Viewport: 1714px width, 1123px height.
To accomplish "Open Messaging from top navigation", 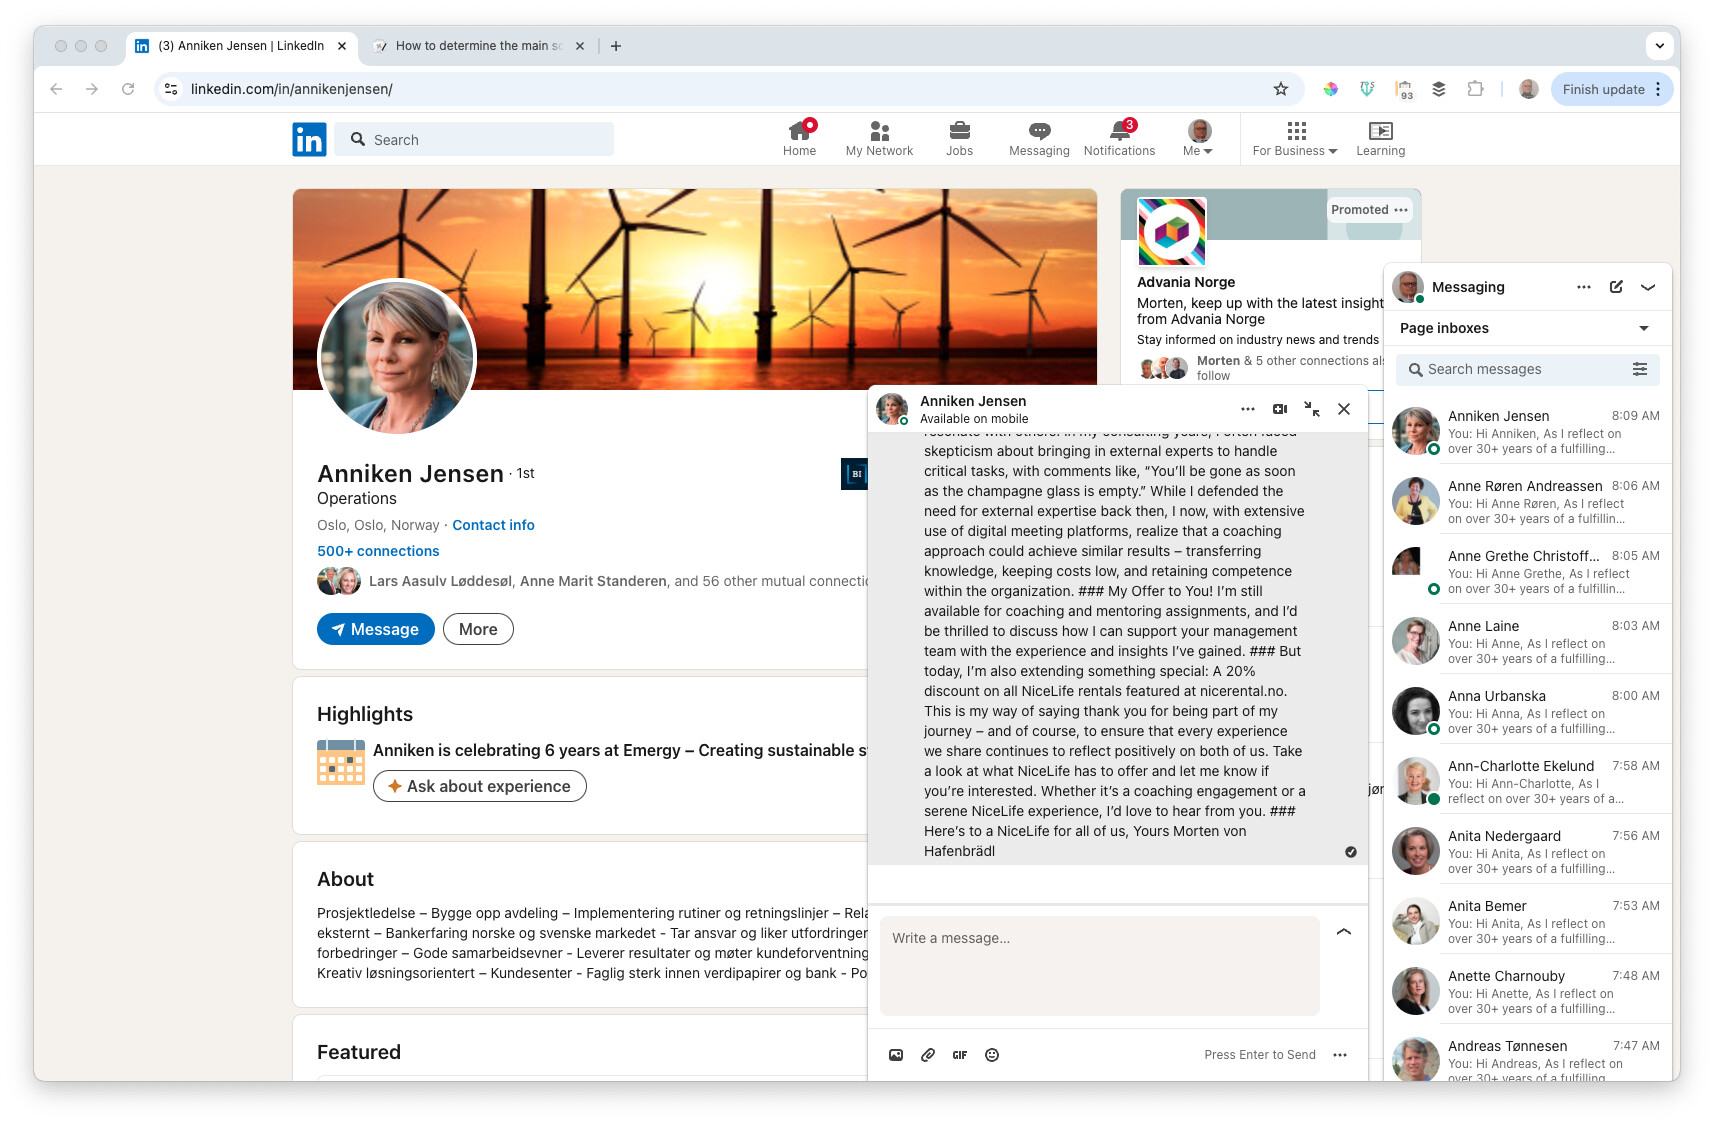I will coord(1039,139).
